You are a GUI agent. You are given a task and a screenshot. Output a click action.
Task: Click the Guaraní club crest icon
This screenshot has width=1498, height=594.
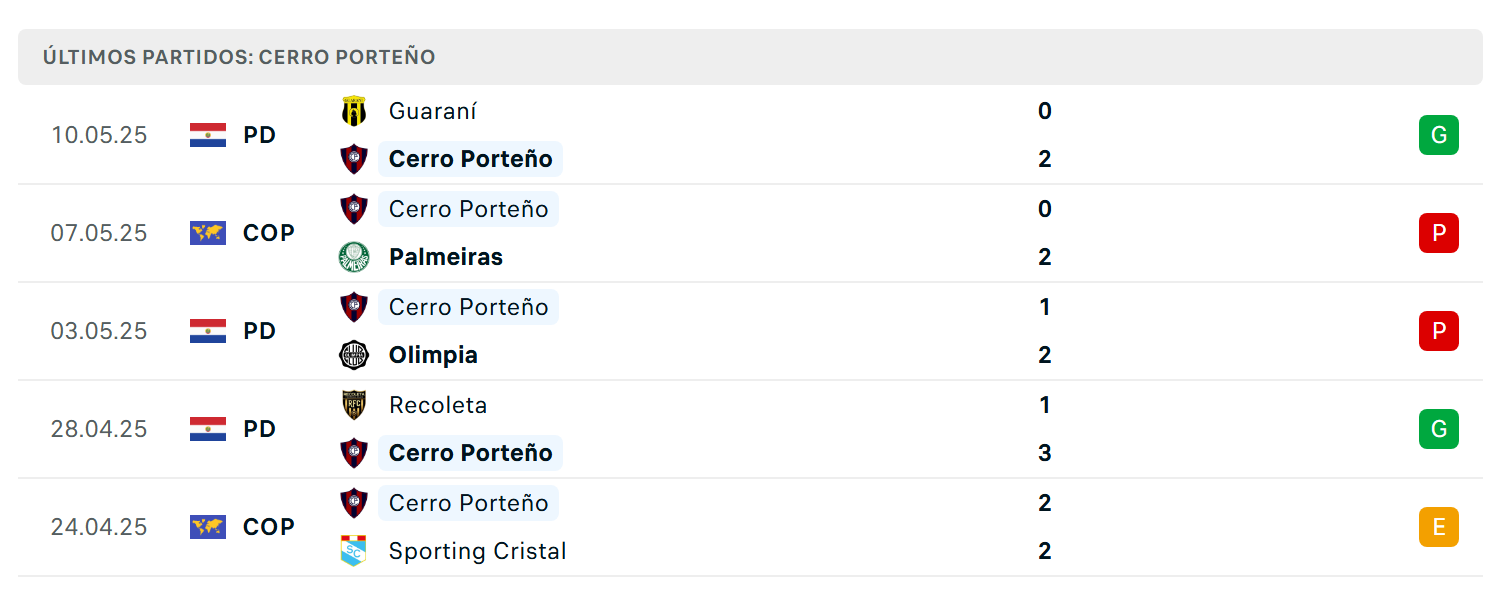354,111
